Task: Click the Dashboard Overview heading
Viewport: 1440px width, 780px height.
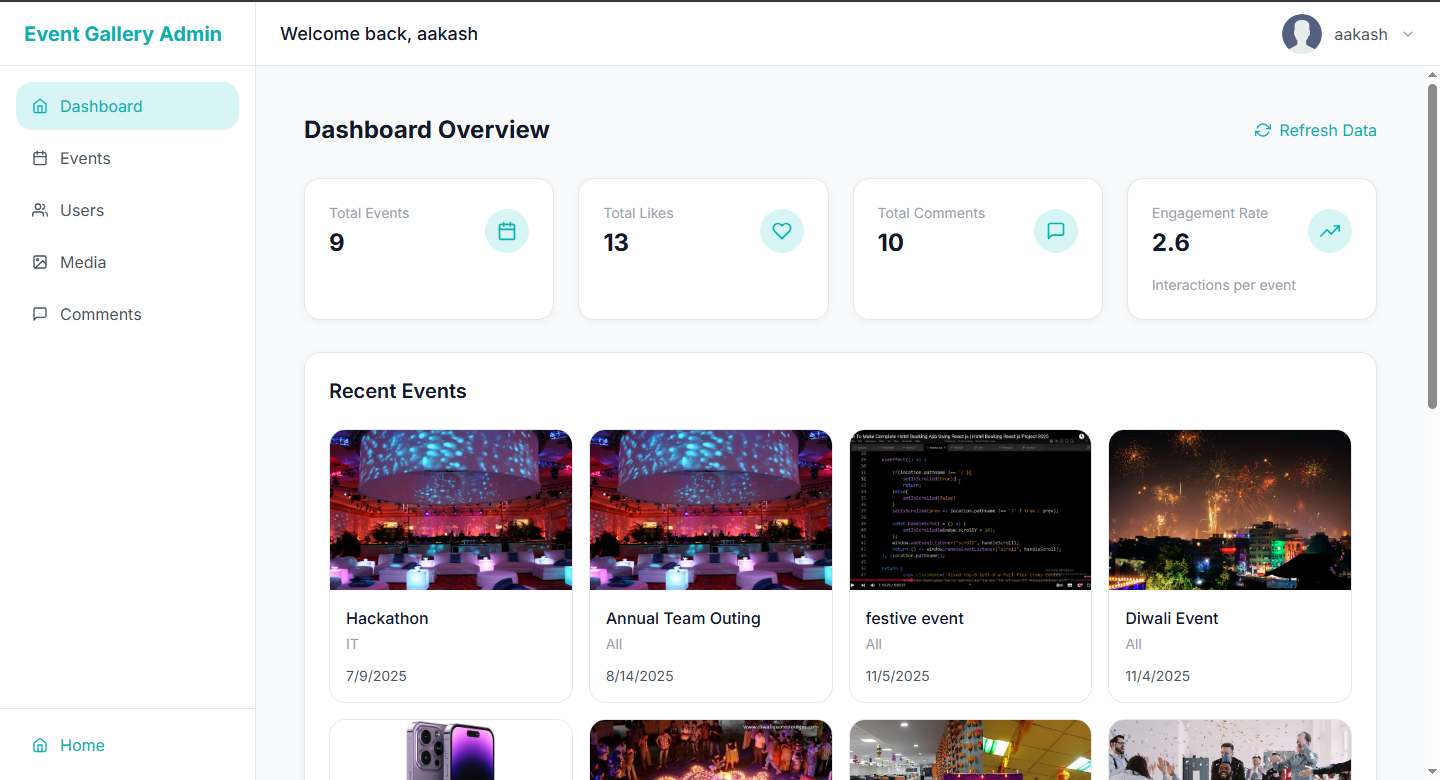Action: click(427, 130)
